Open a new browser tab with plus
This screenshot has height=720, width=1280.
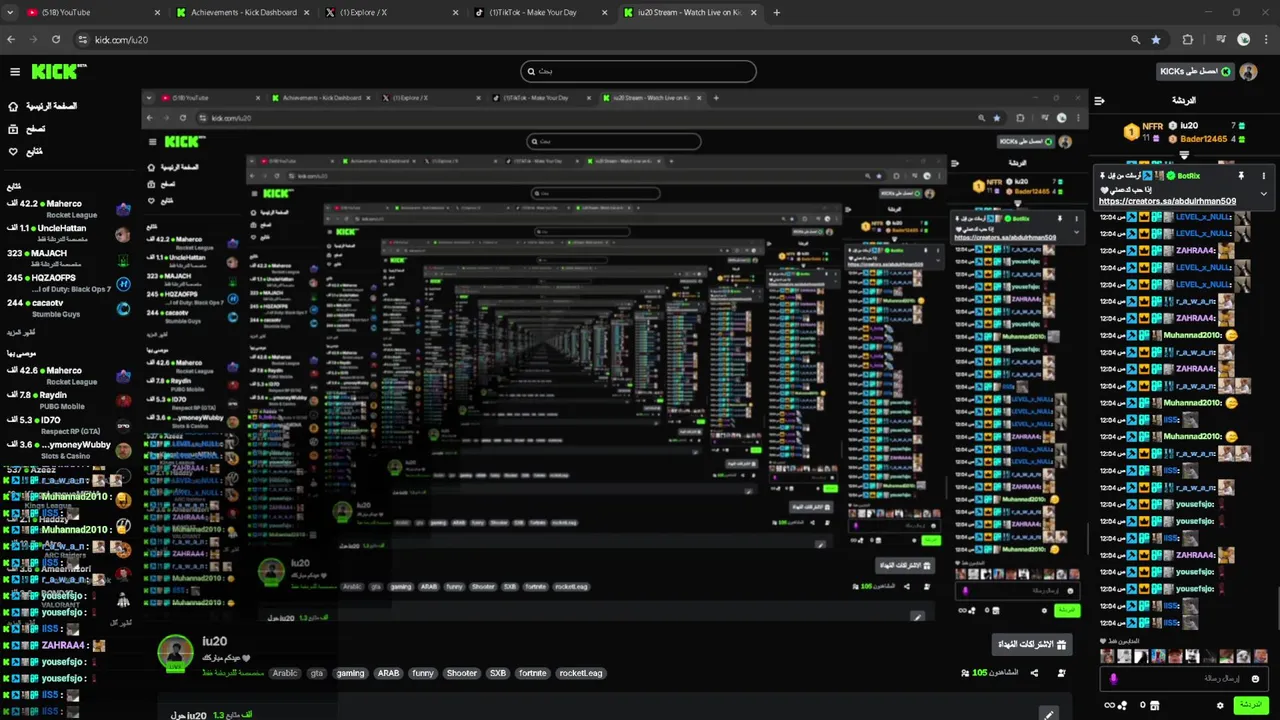777,12
